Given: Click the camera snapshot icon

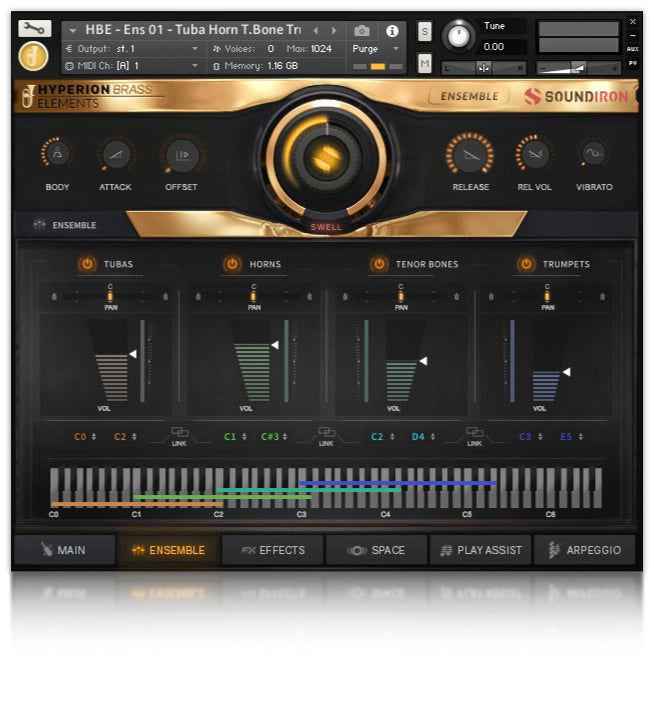Looking at the screenshot, I should 362,30.
